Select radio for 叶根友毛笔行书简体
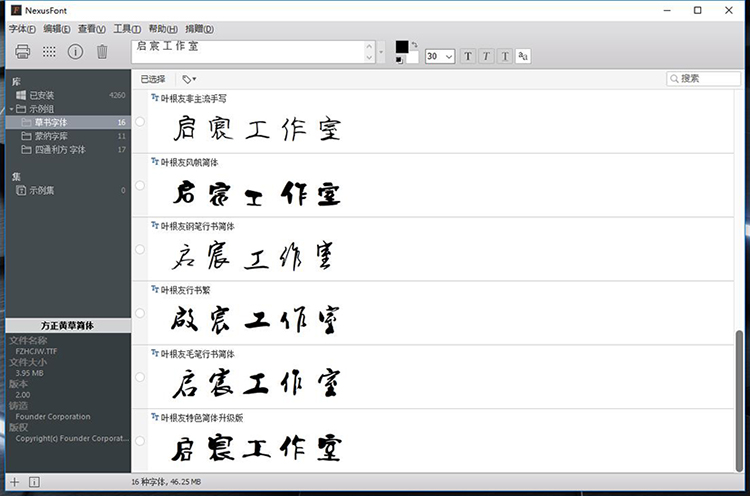 coord(140,377)
